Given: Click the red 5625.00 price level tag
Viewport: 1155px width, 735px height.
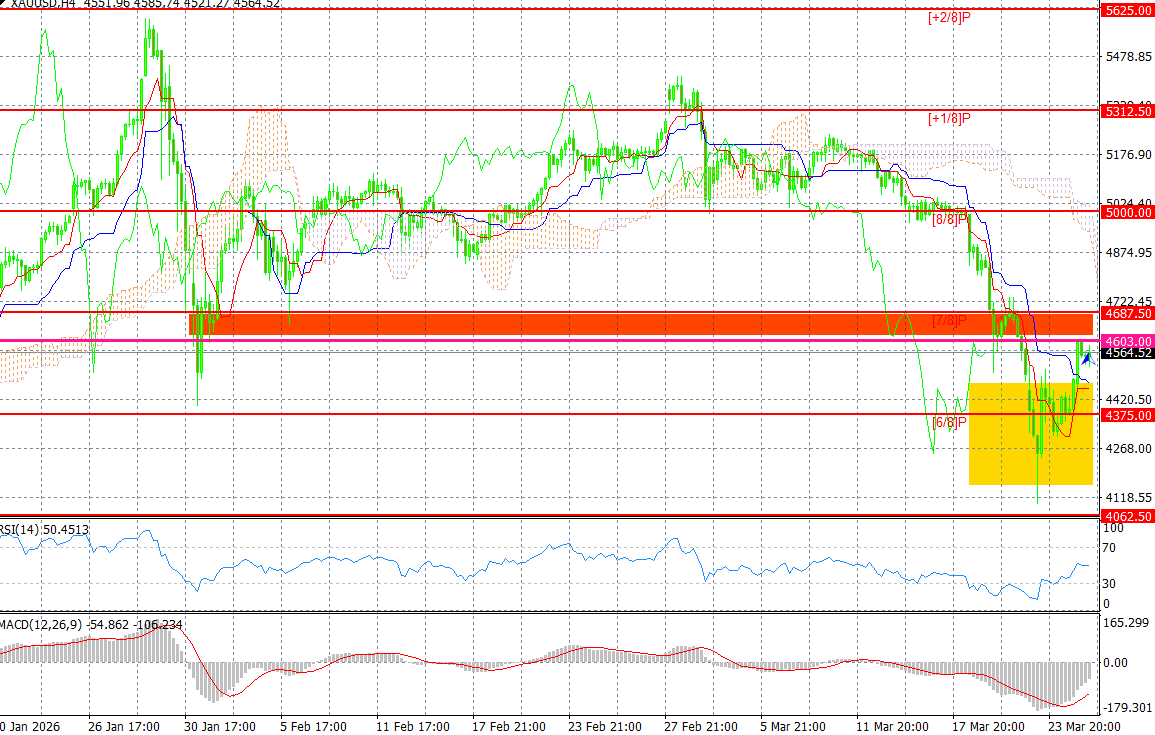Looking at the screenshot, I should (1127, 10).
